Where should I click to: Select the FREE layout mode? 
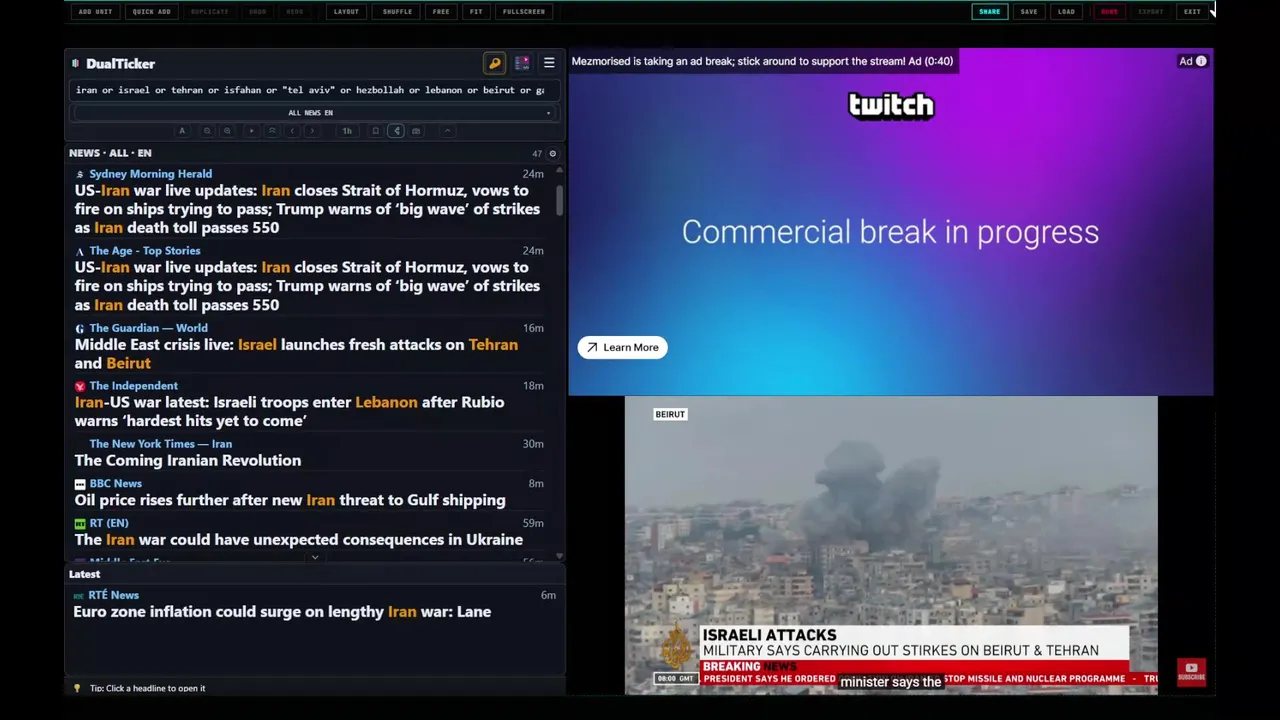tap(441, 12)
